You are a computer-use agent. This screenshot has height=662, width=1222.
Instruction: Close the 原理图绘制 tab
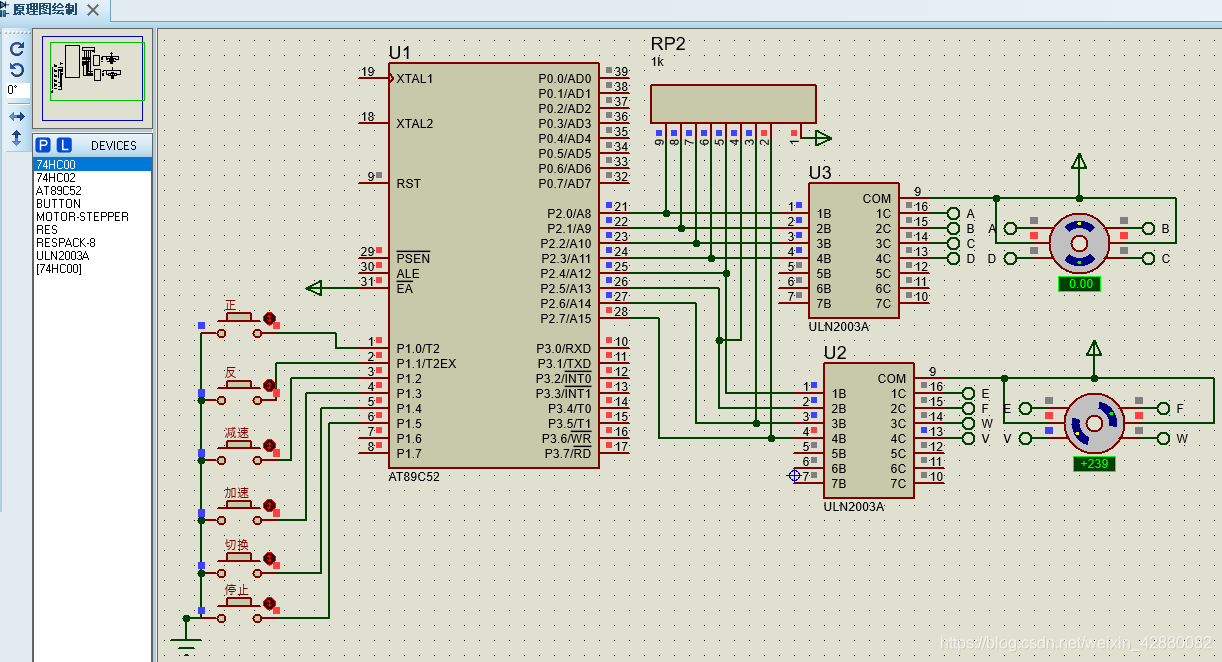pyautogui.click(x=93, y=10)
